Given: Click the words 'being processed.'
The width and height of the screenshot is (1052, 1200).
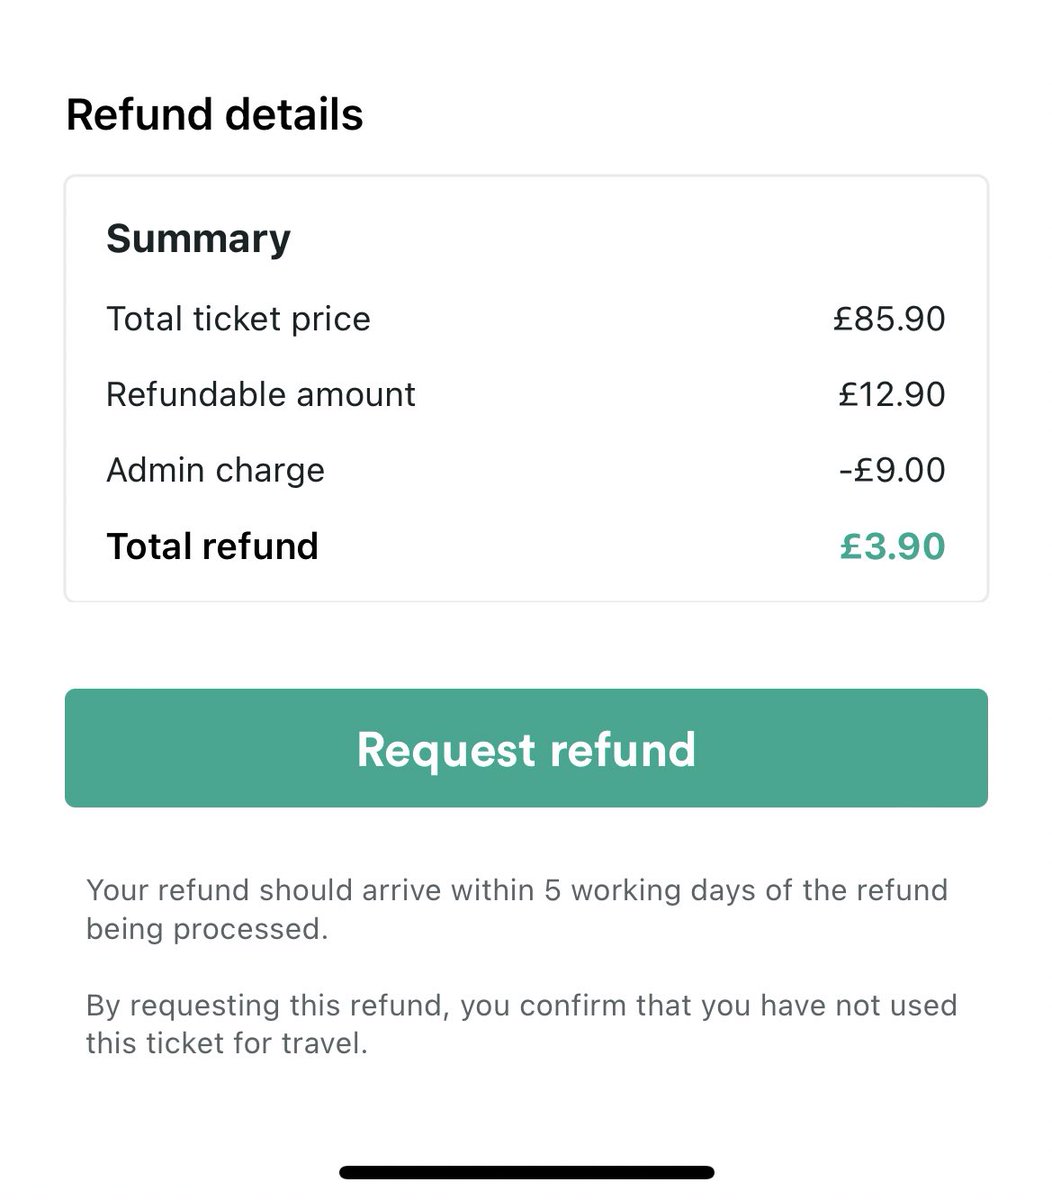Looking at the screenshot, I should 207,929.
